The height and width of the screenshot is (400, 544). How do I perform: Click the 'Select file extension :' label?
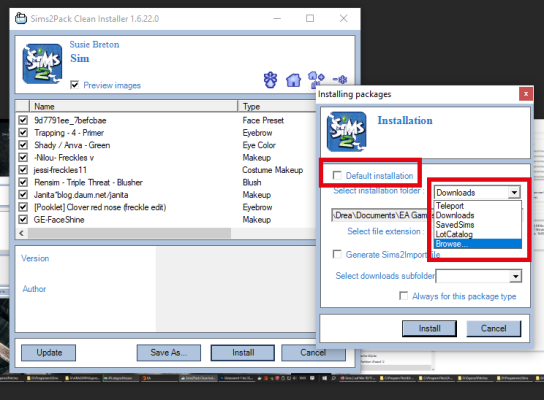pyautogui.click(x=386, y=231)
